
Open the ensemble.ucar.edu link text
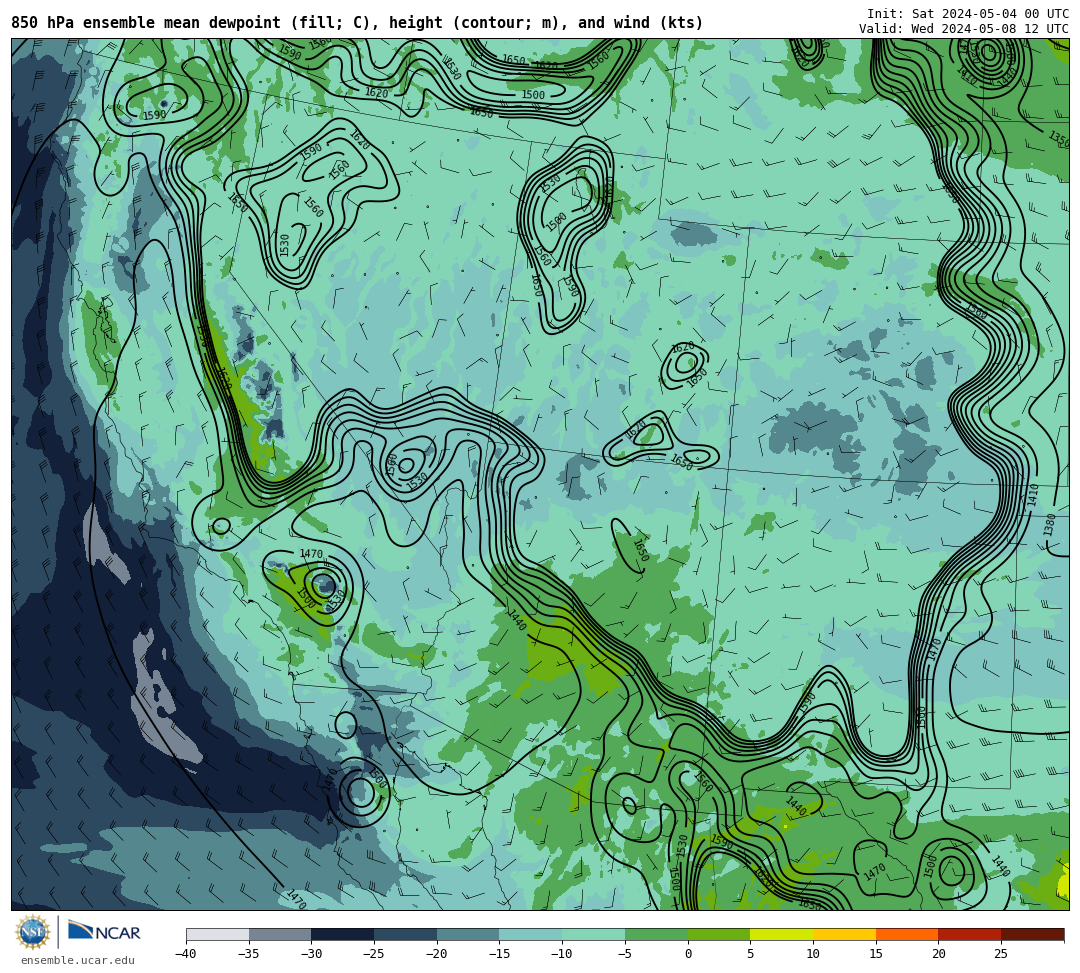[x=78, y=960]
